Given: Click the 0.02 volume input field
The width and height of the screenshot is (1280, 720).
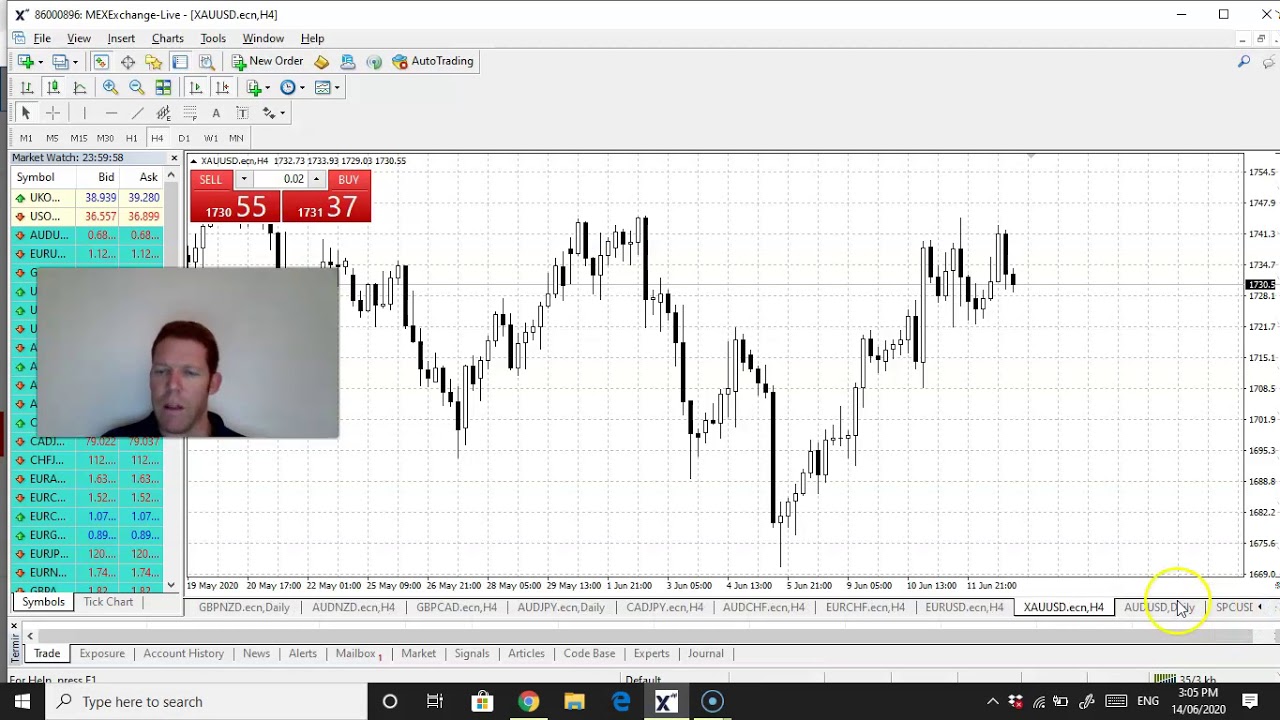Looking at the screenshot, I should 280,179.
